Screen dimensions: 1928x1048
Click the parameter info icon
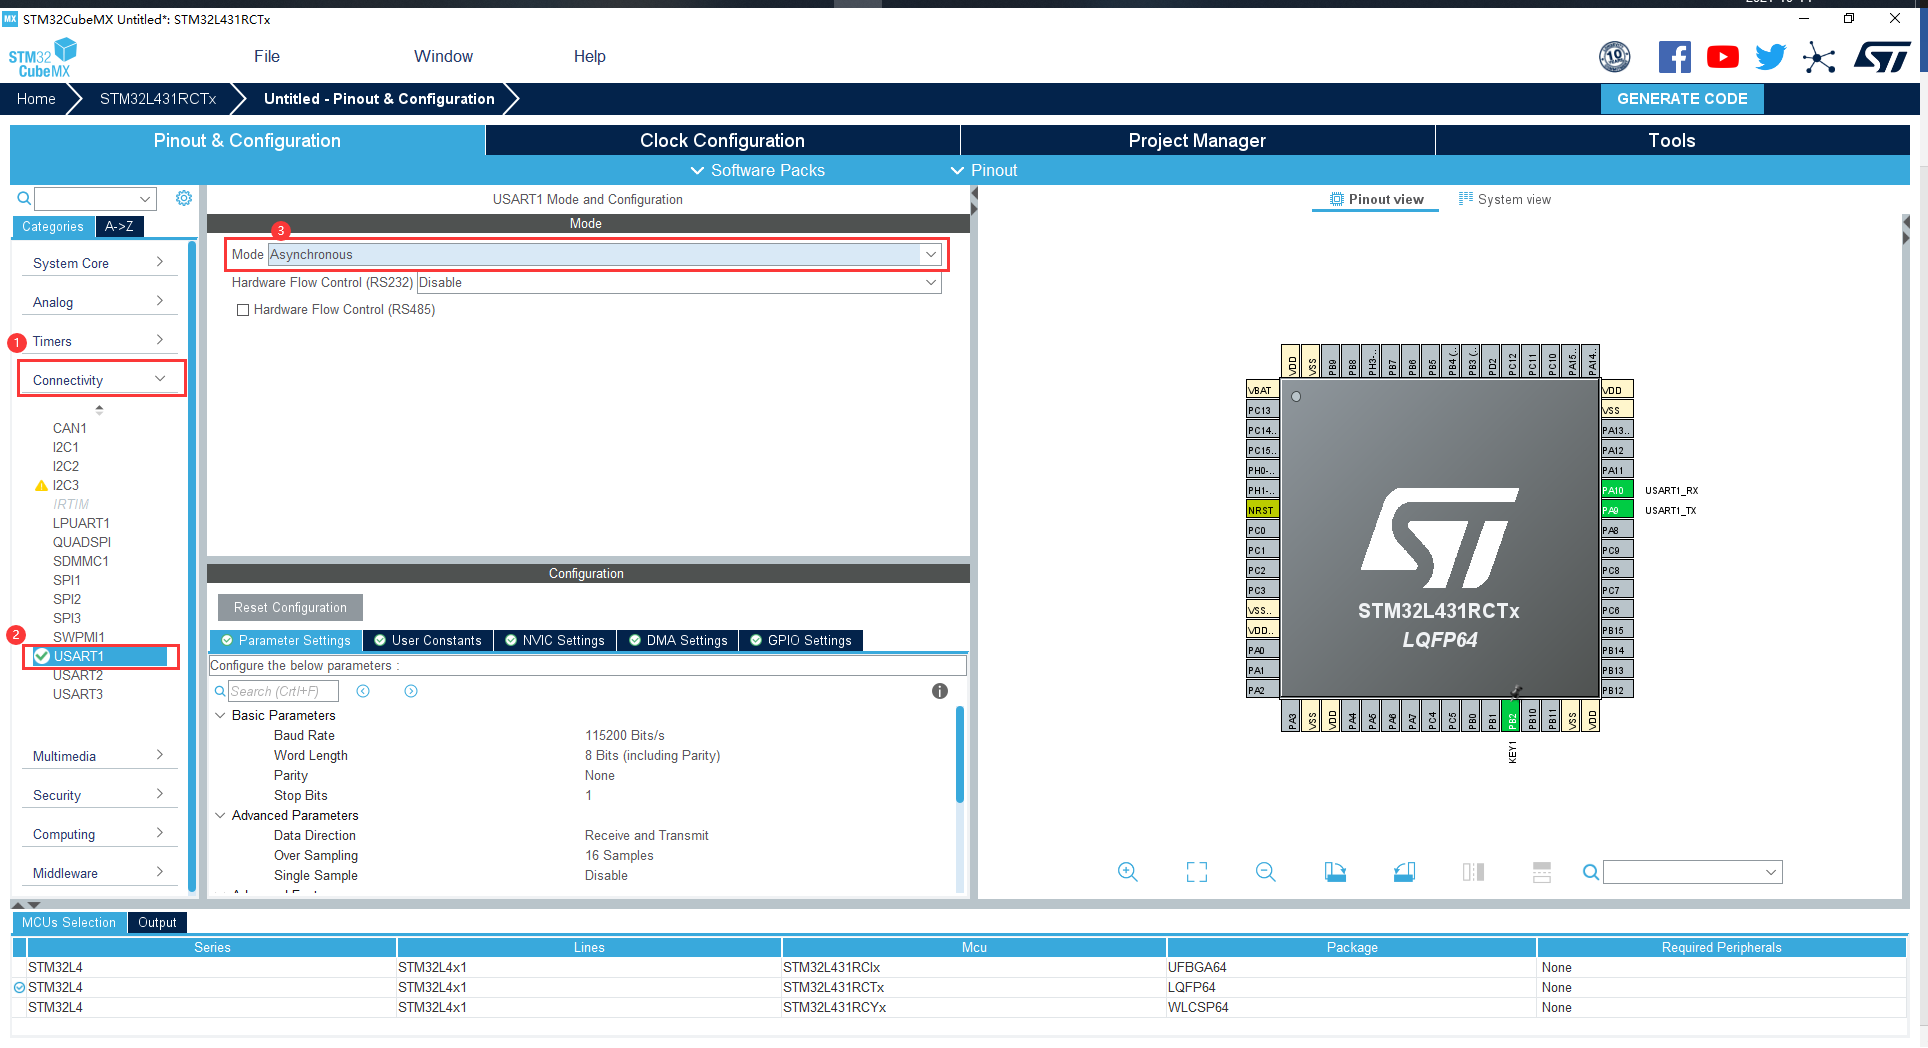pos(939,691)
